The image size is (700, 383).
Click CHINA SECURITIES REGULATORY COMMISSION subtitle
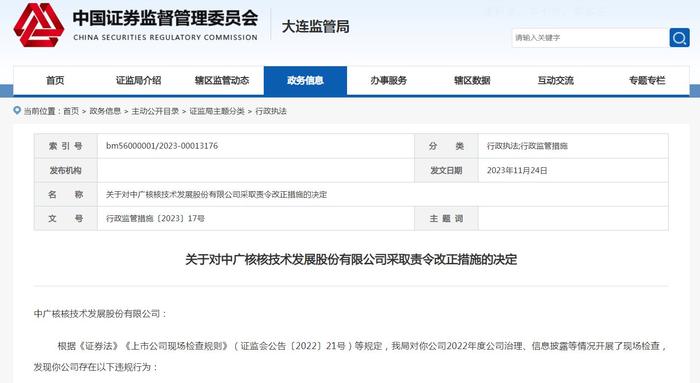[x=165, y=37]
